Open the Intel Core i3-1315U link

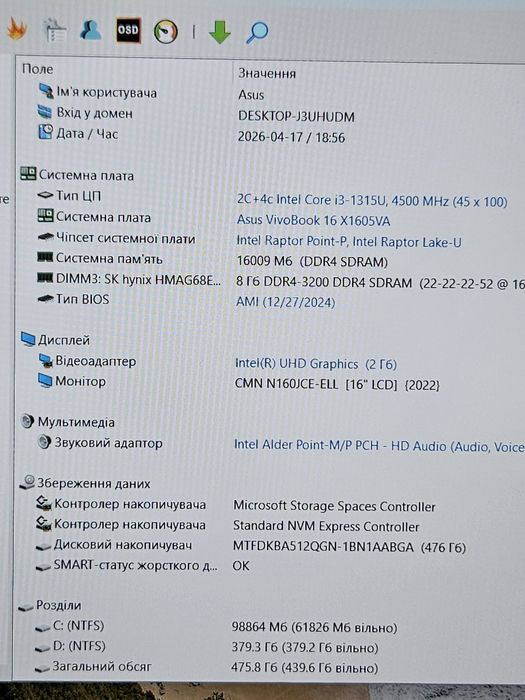coord(372,200)
